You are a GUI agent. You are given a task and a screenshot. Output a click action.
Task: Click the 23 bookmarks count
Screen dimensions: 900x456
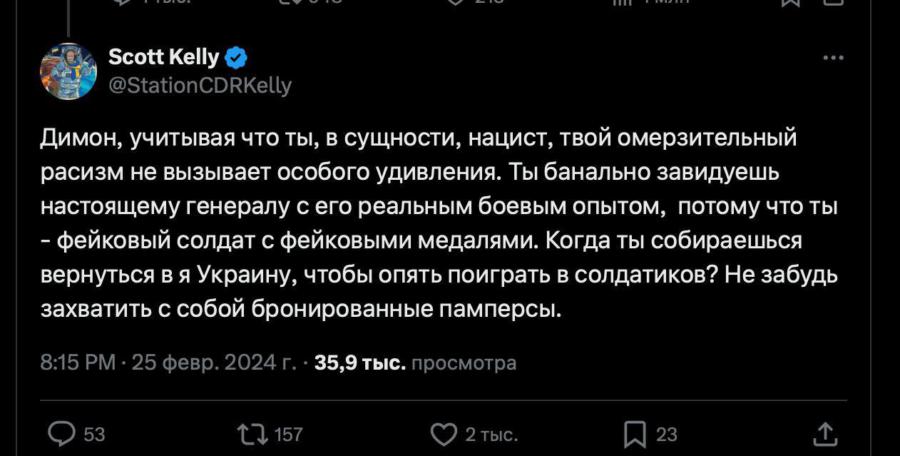pyautogui.click(x=666, y=434)
